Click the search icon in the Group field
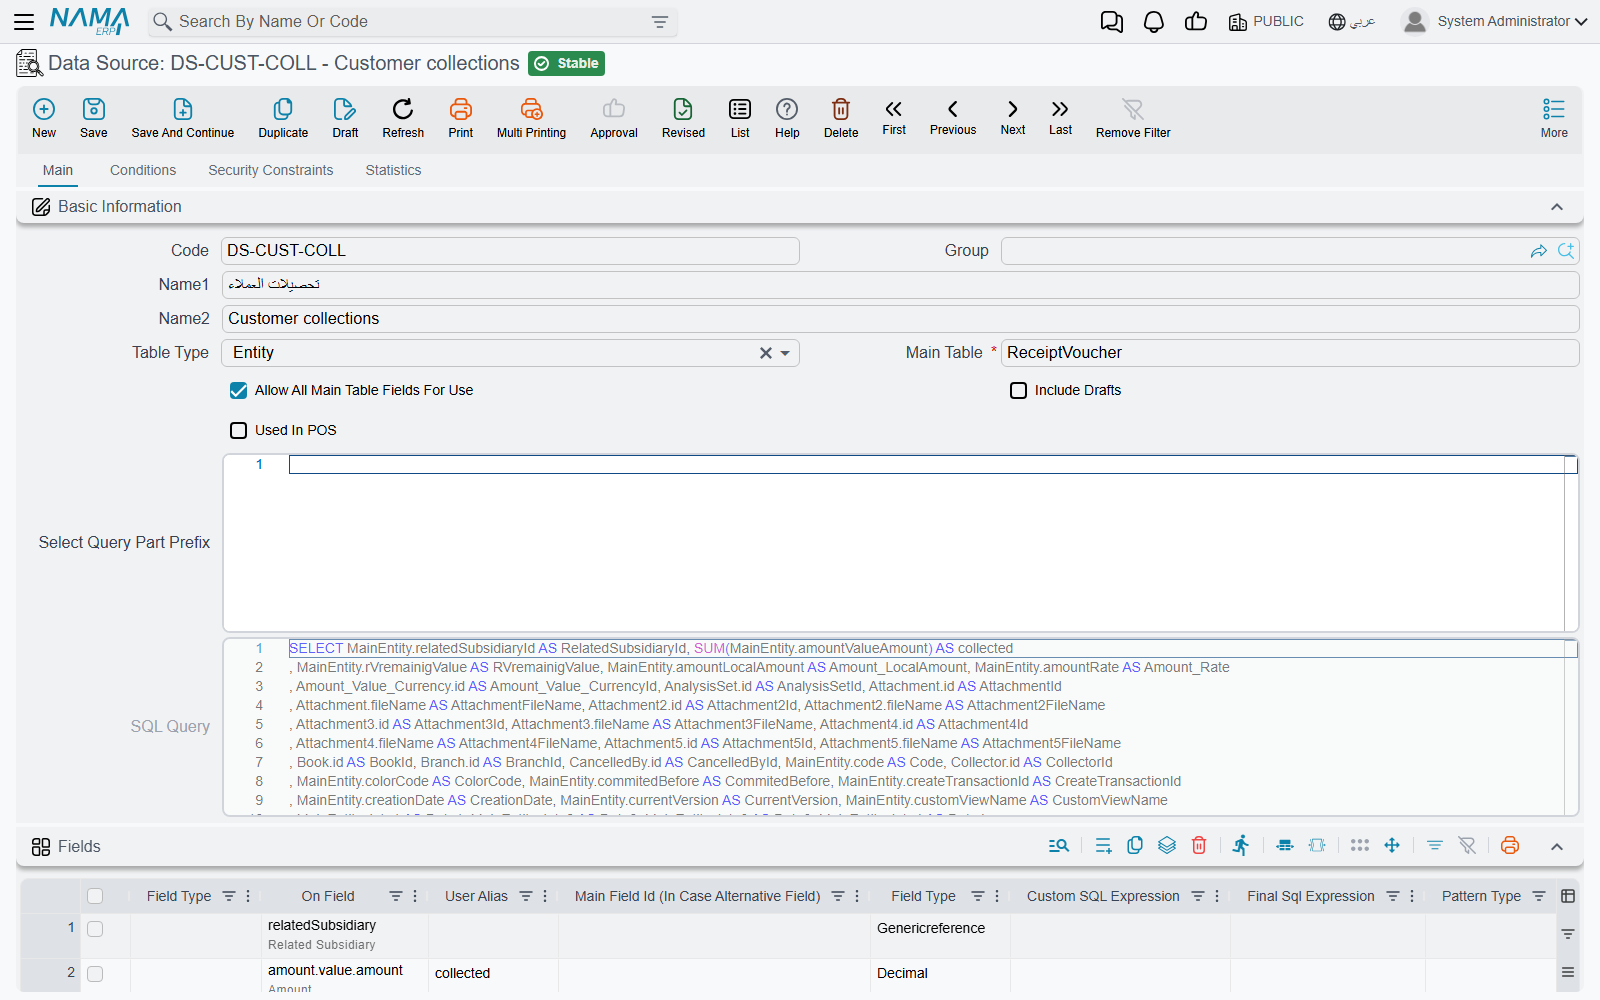 pos(1566,251)
